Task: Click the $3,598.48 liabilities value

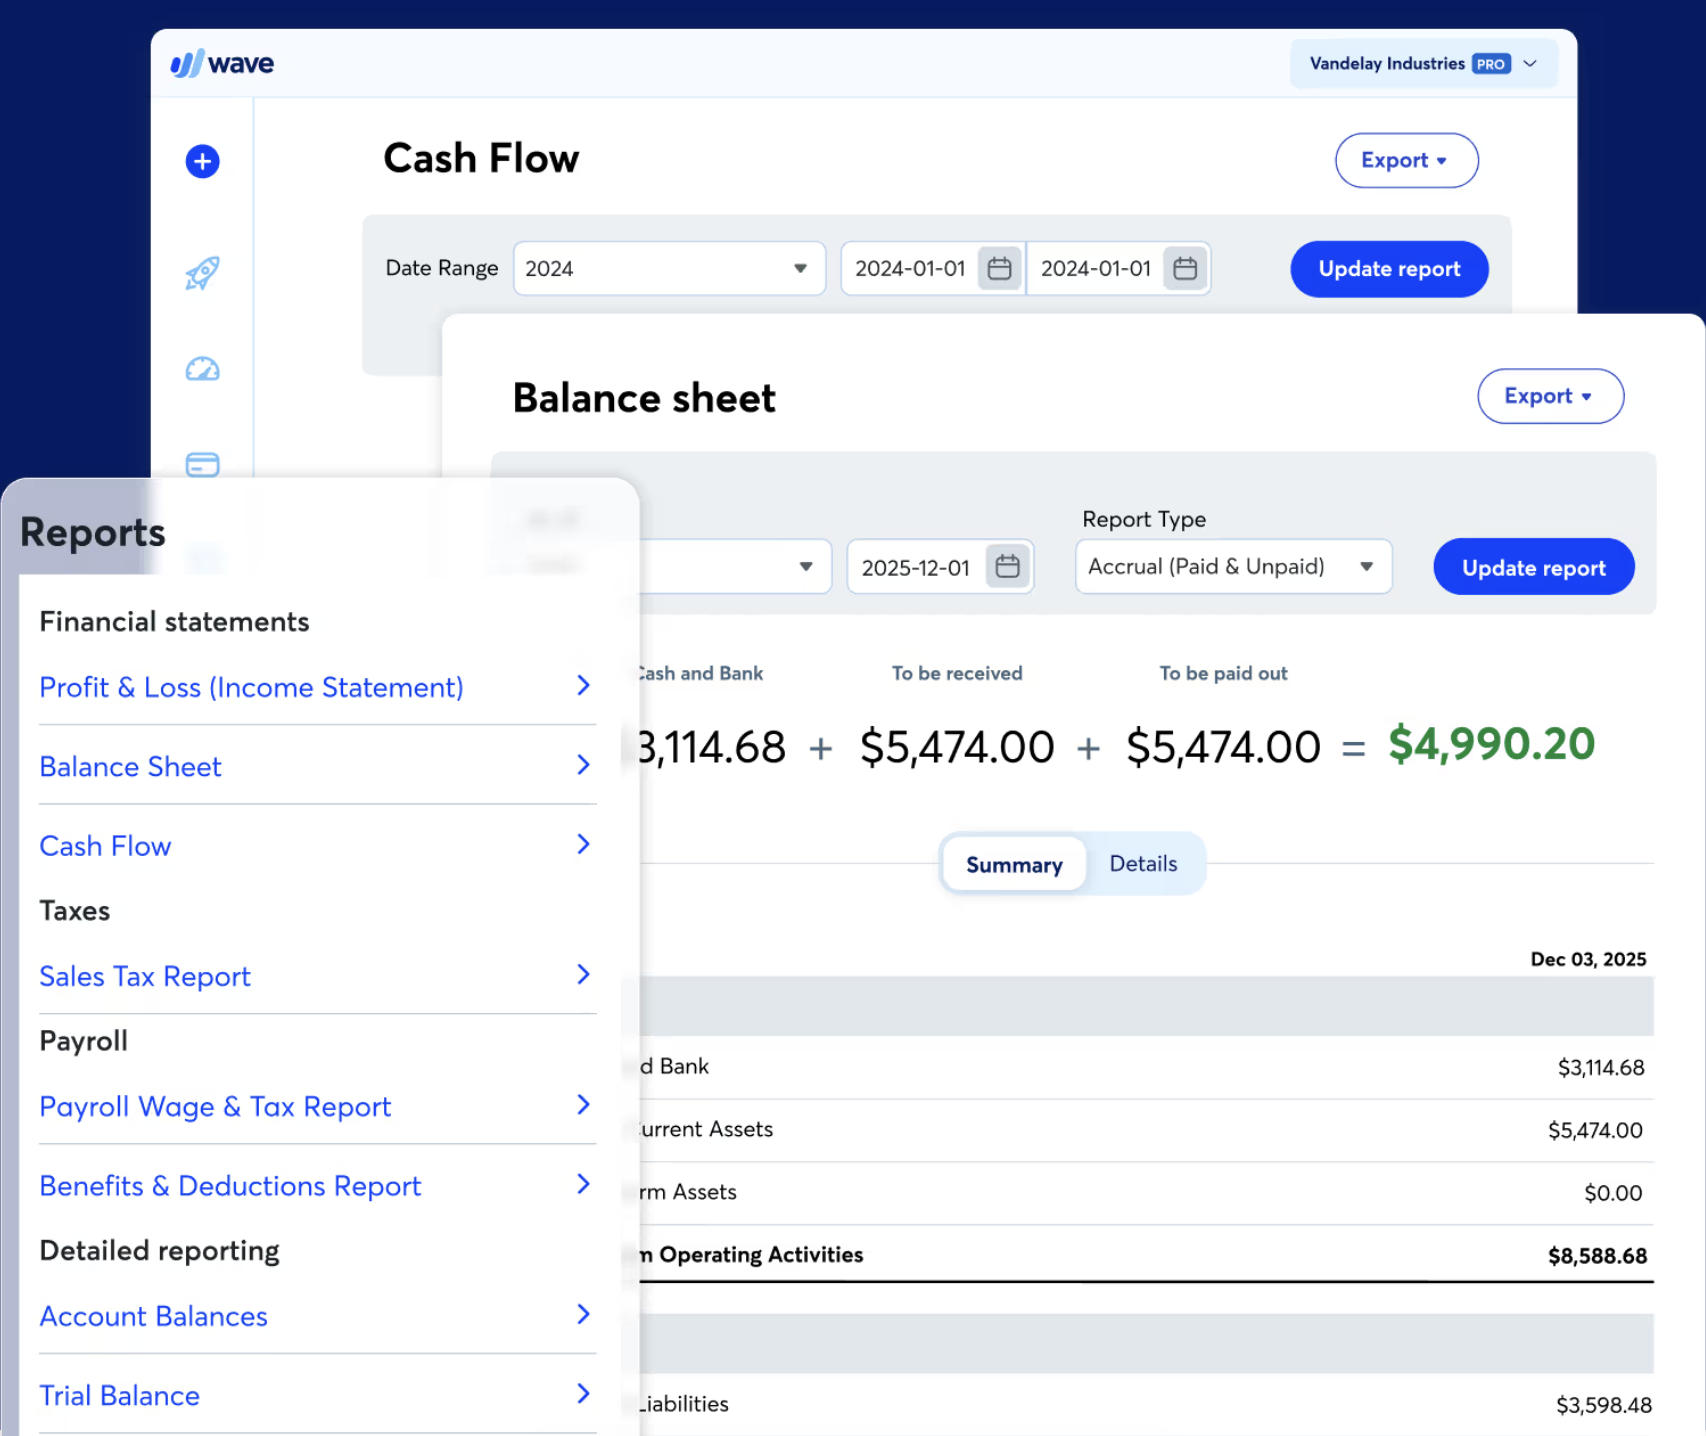Action: (x=1603, y=1405)
